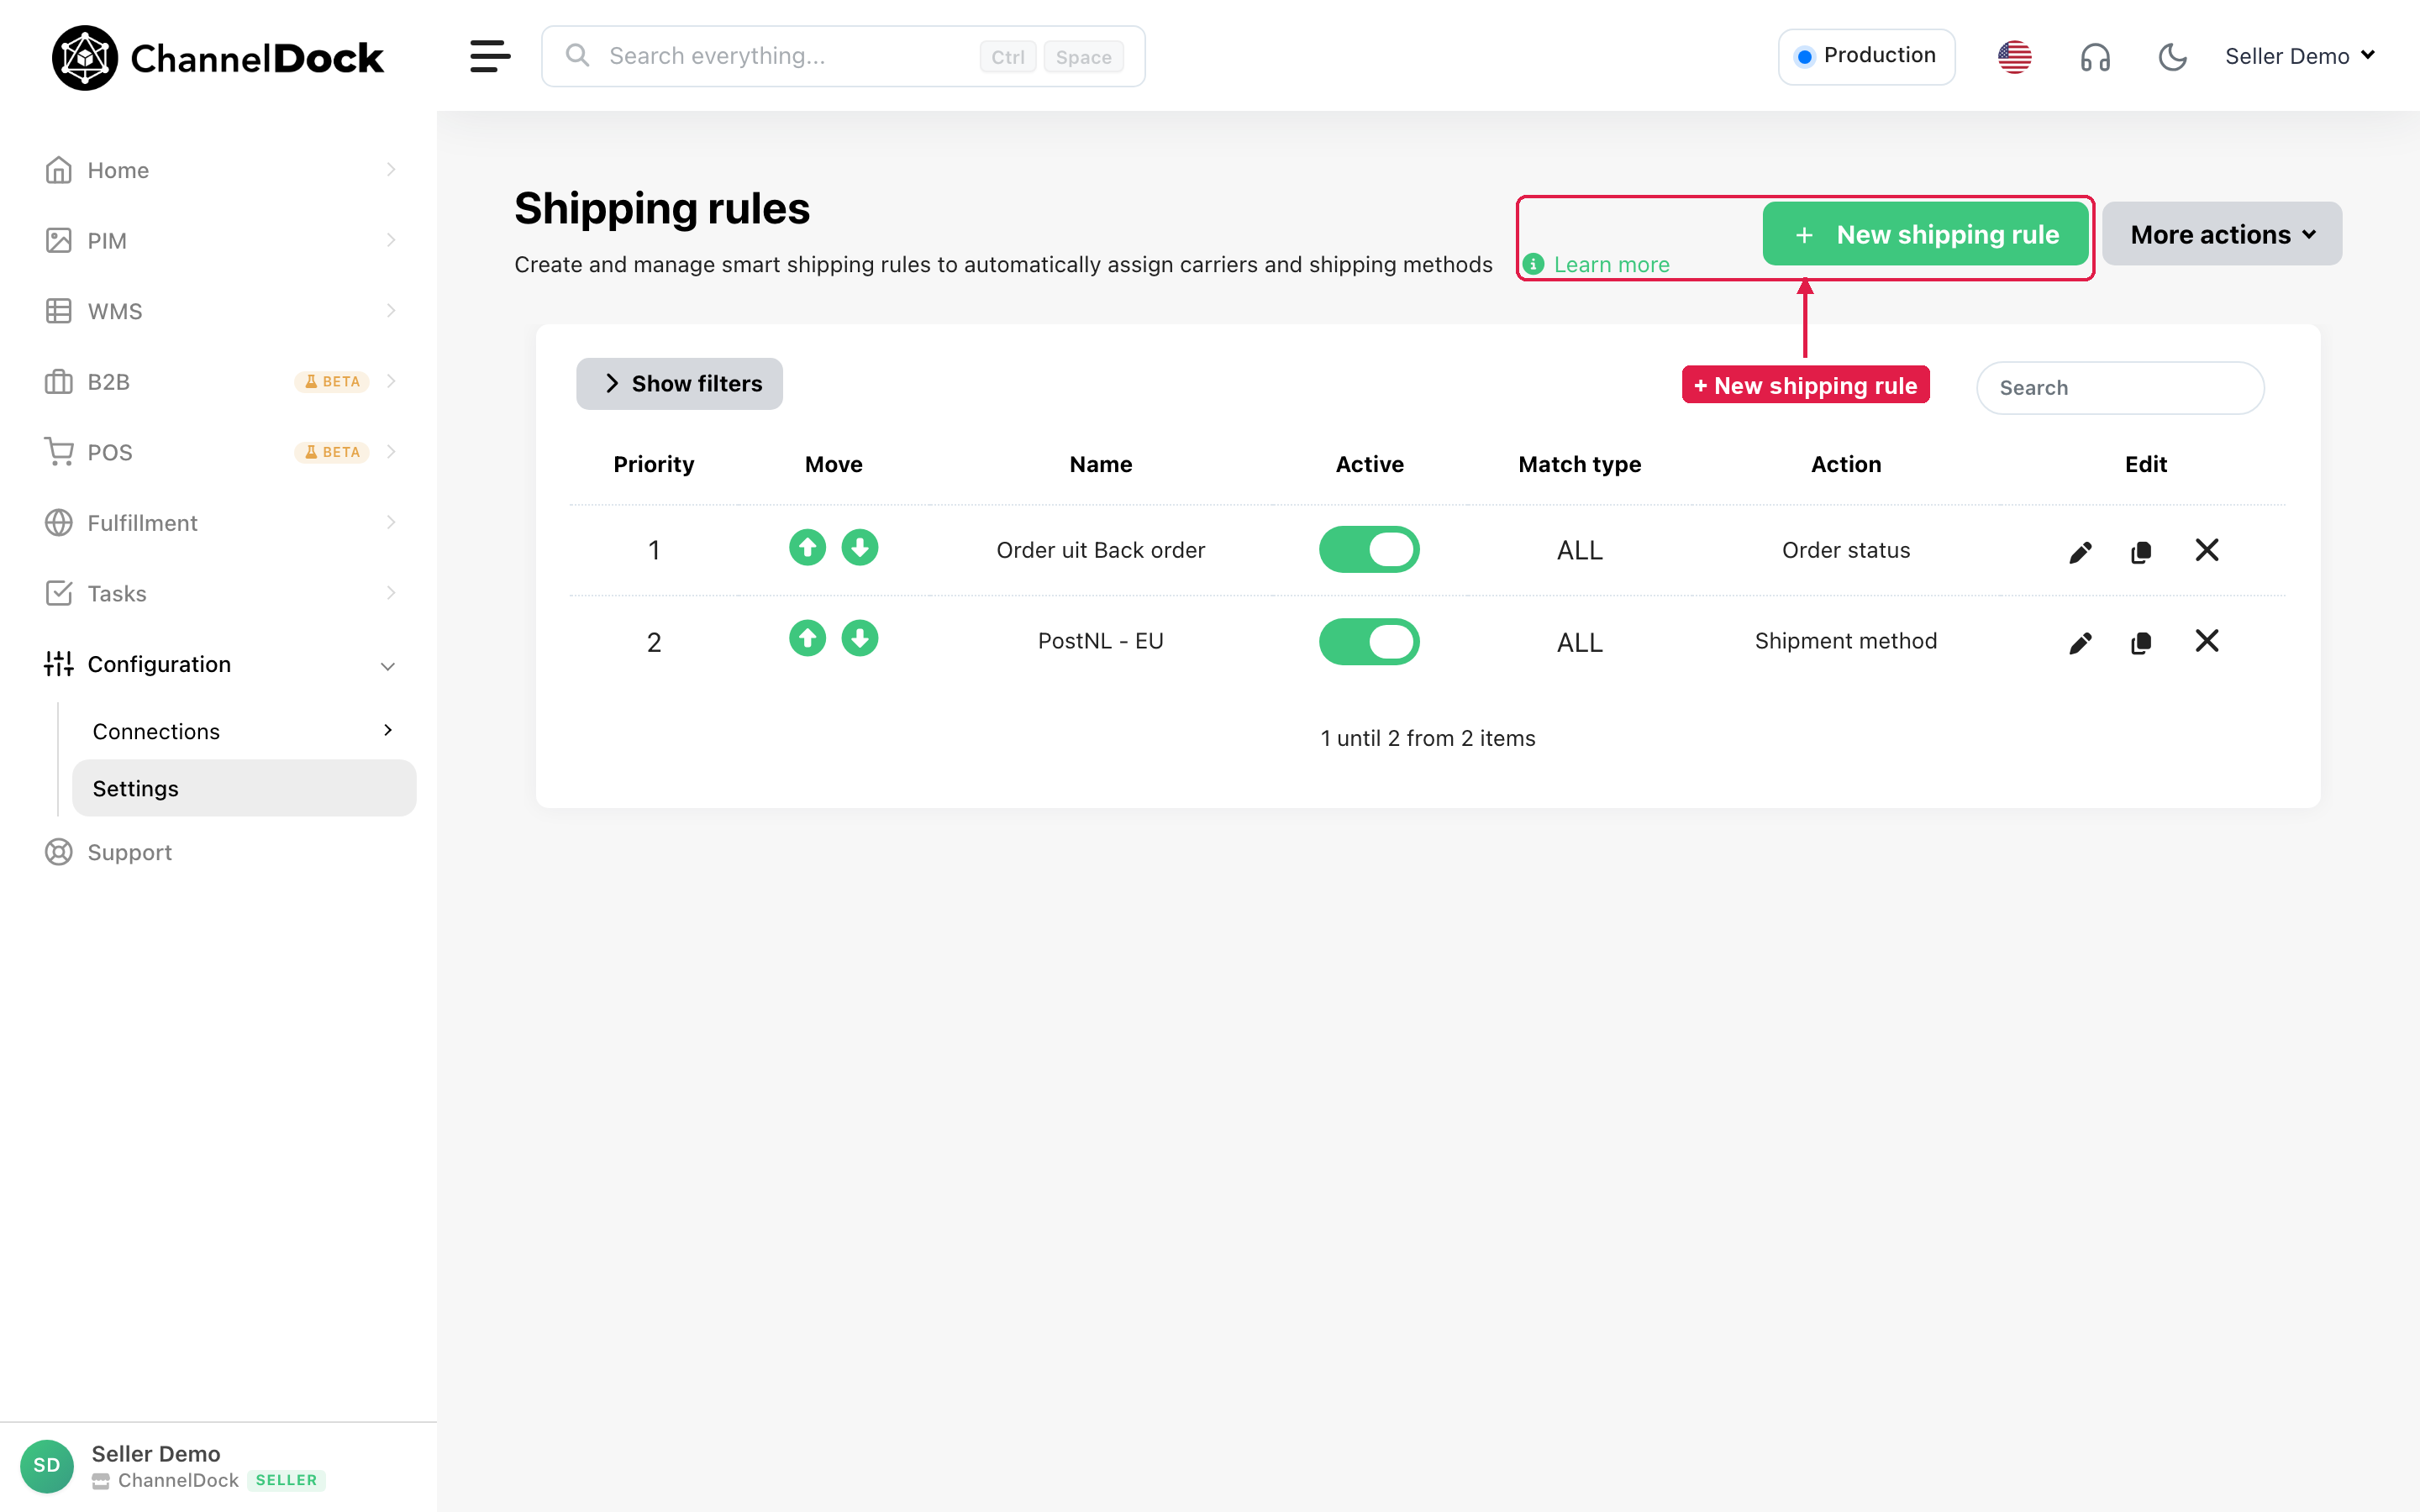Click the Shipment method action cell
The image size is (2420, 1512).
coord(1846,641)
